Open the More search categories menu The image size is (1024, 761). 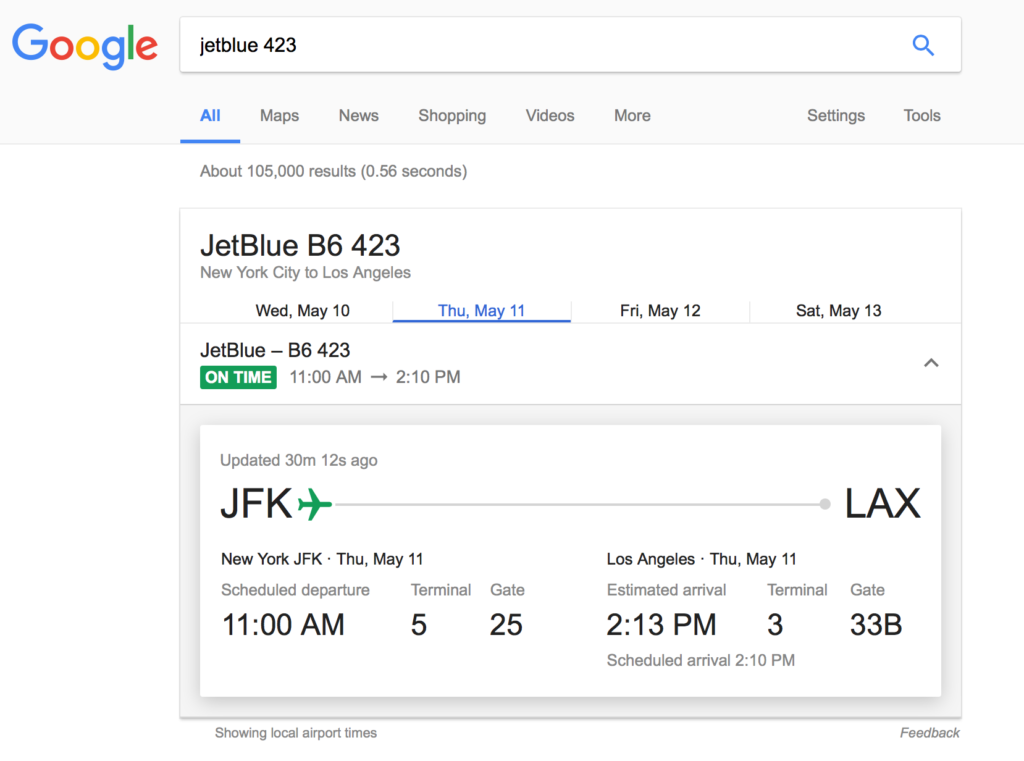tap(632, 116)
